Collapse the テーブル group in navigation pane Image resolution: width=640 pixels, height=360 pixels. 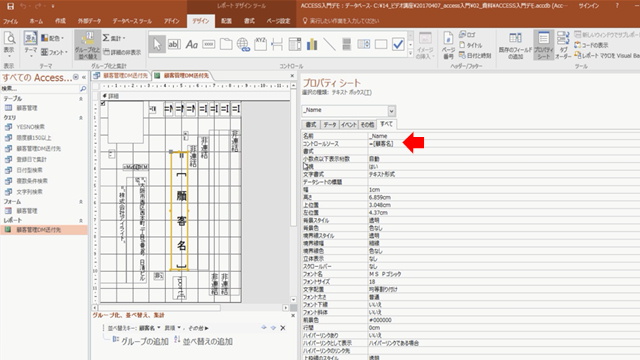click(x=81, y=99)
